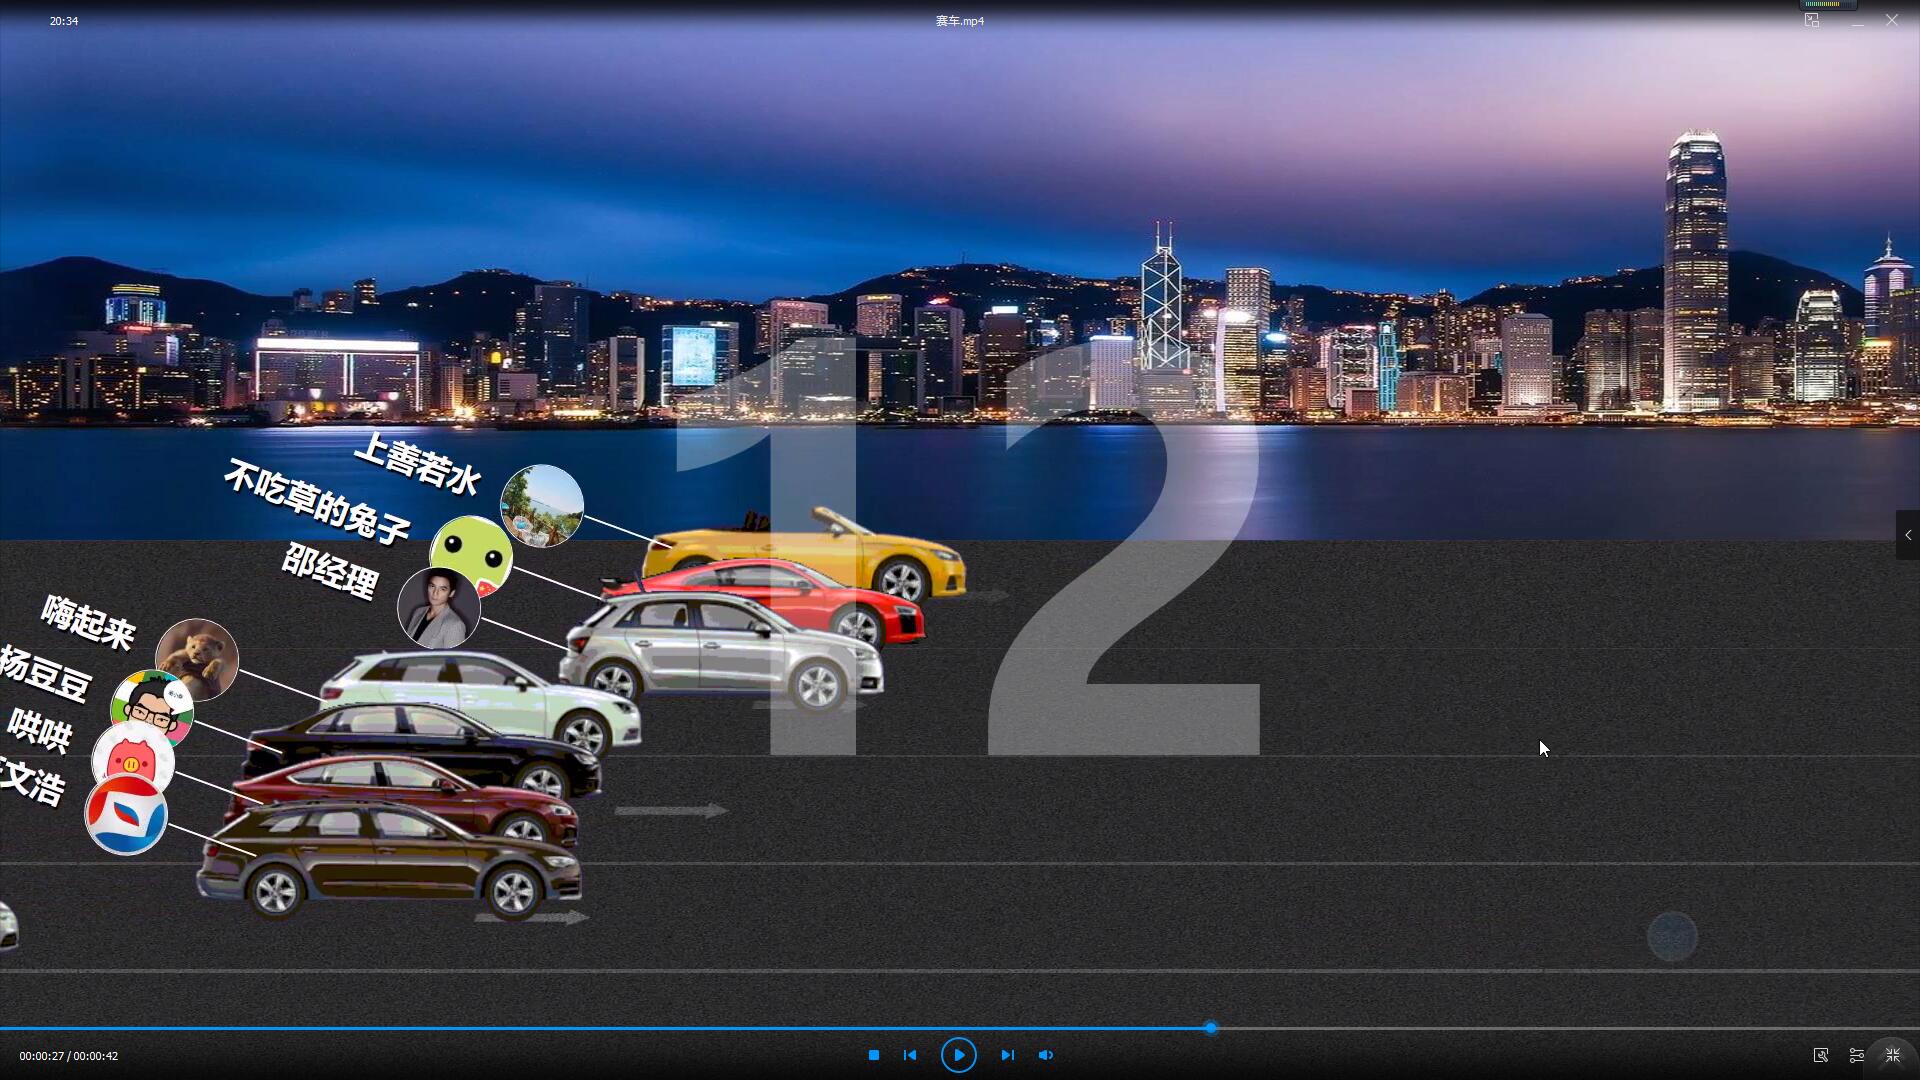Skip to the previous video
The image size is (1920, 1080).
click(910, 1055)
